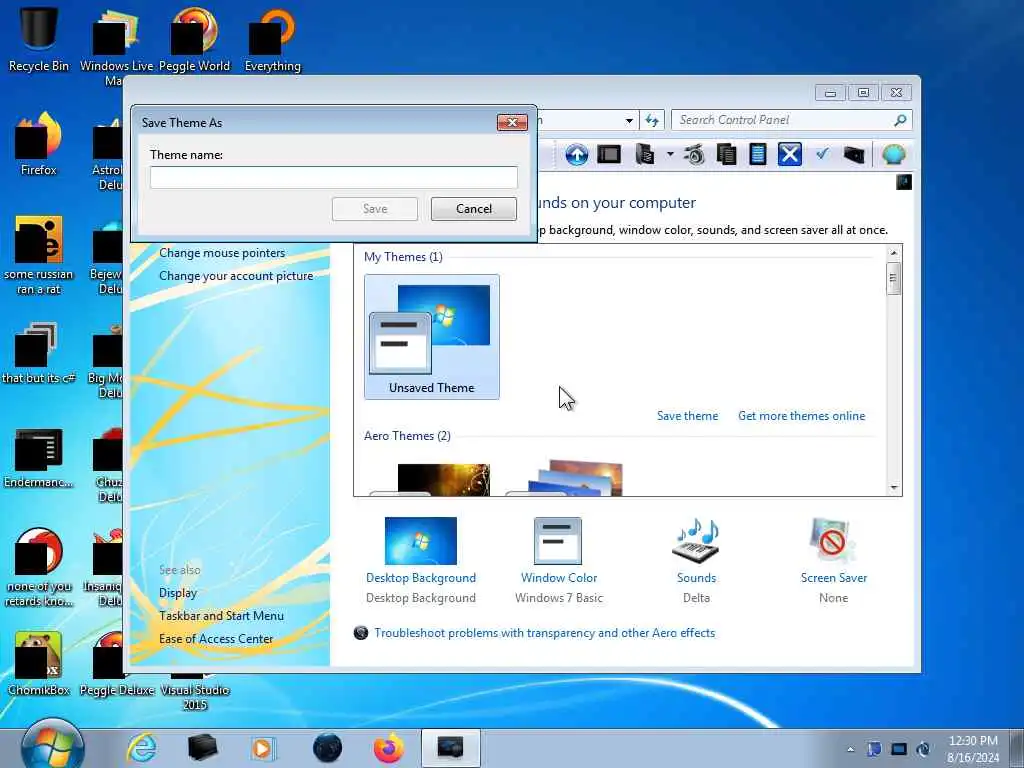Open the Display link under See also

(x=178, y=593)
